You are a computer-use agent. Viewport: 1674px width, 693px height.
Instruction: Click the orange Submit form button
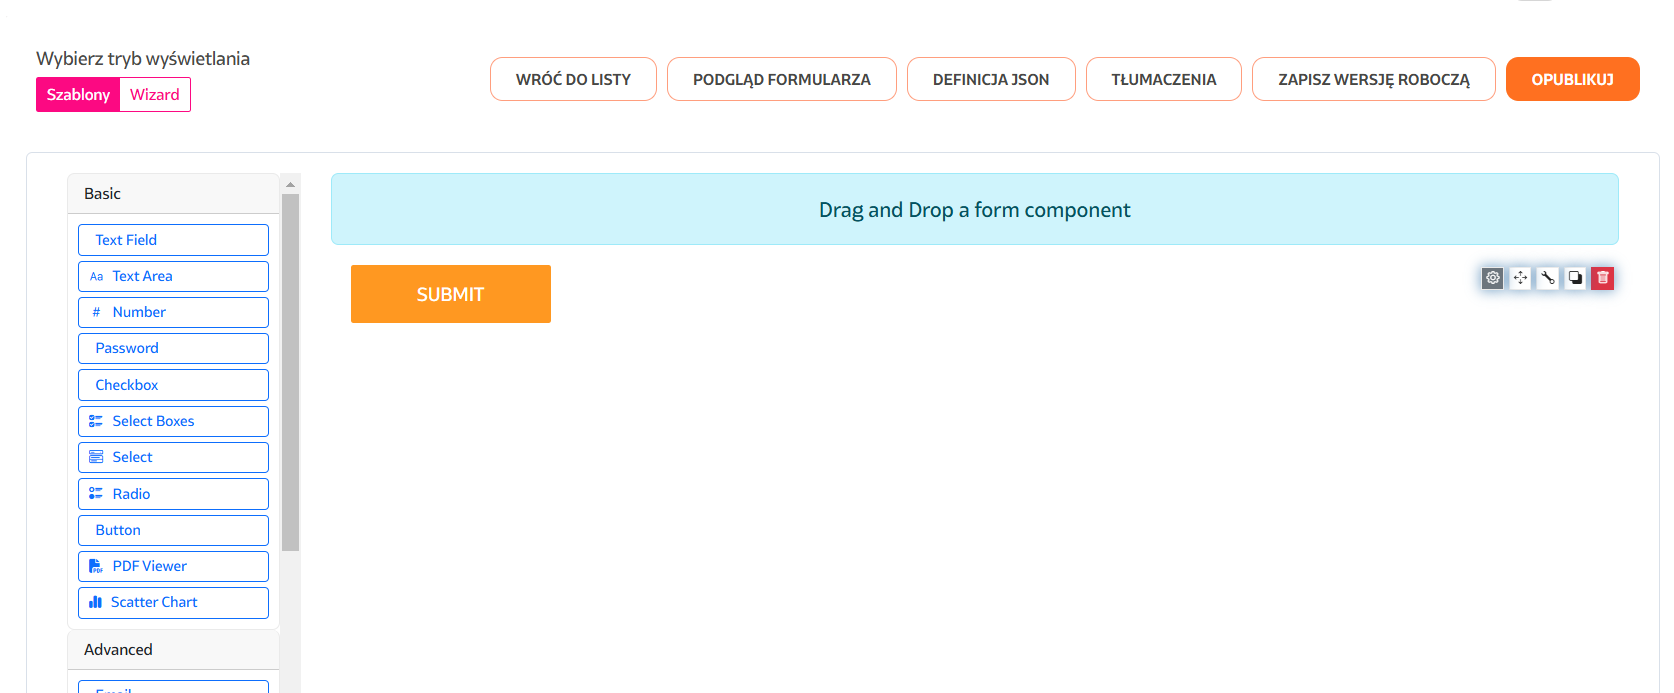tap(450, 294)
